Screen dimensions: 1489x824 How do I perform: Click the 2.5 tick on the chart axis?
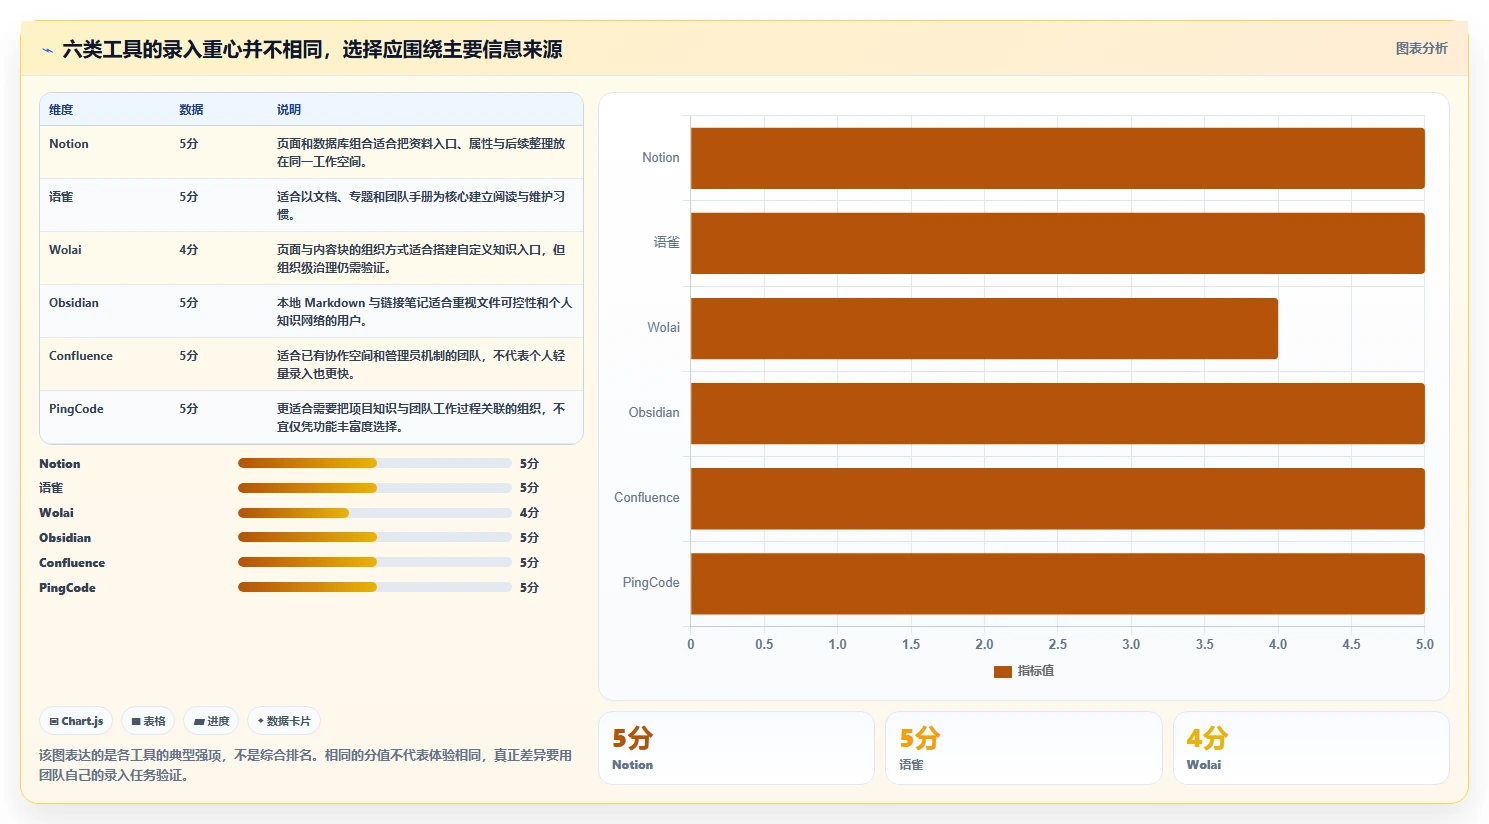coord(1058,645)
